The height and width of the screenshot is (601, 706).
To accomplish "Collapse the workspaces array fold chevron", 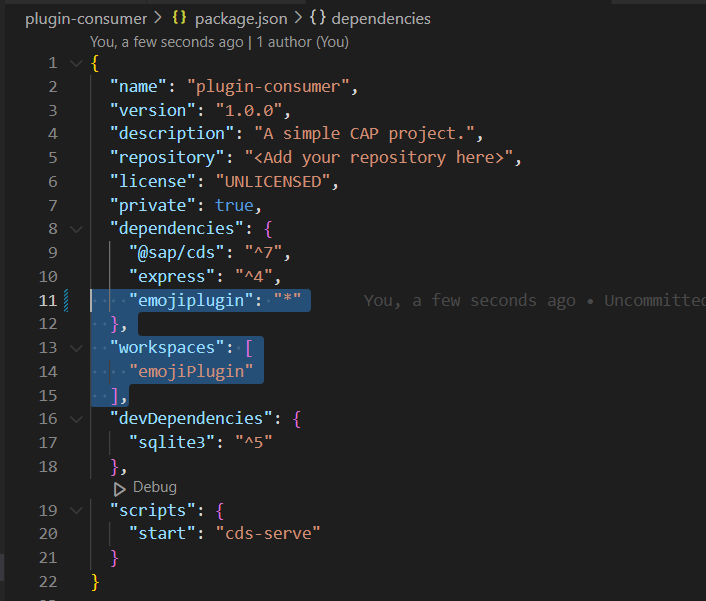I will click(x=77, y=348).
